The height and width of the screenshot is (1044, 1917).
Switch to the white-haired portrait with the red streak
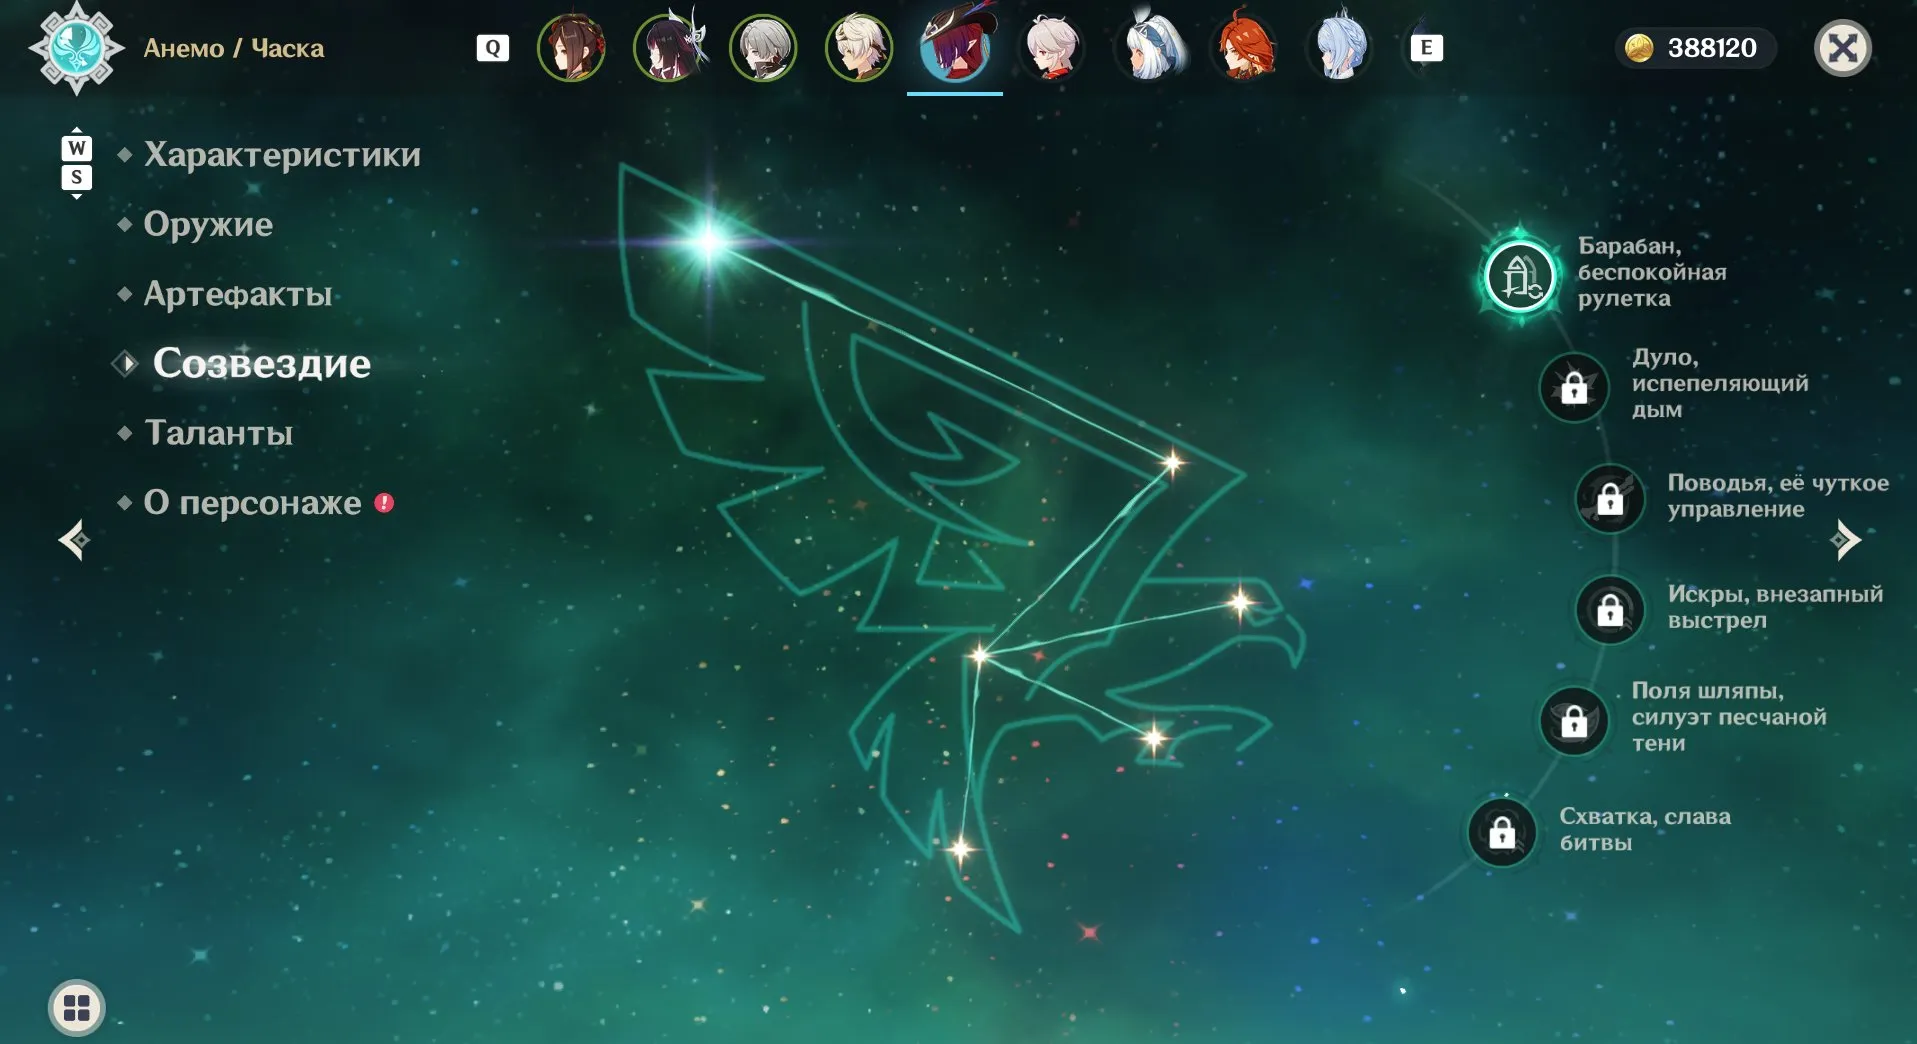[1052, 48]
